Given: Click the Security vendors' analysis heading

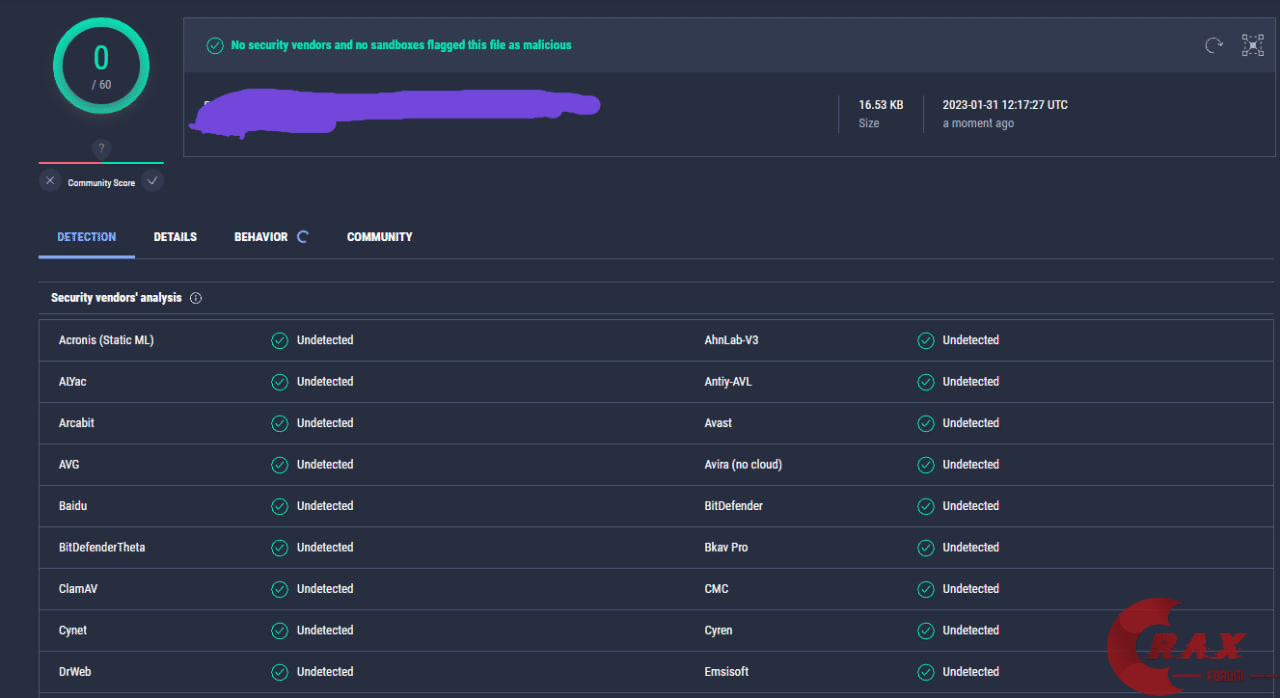Looking at the screenshot, I should (x=116, y=298).
